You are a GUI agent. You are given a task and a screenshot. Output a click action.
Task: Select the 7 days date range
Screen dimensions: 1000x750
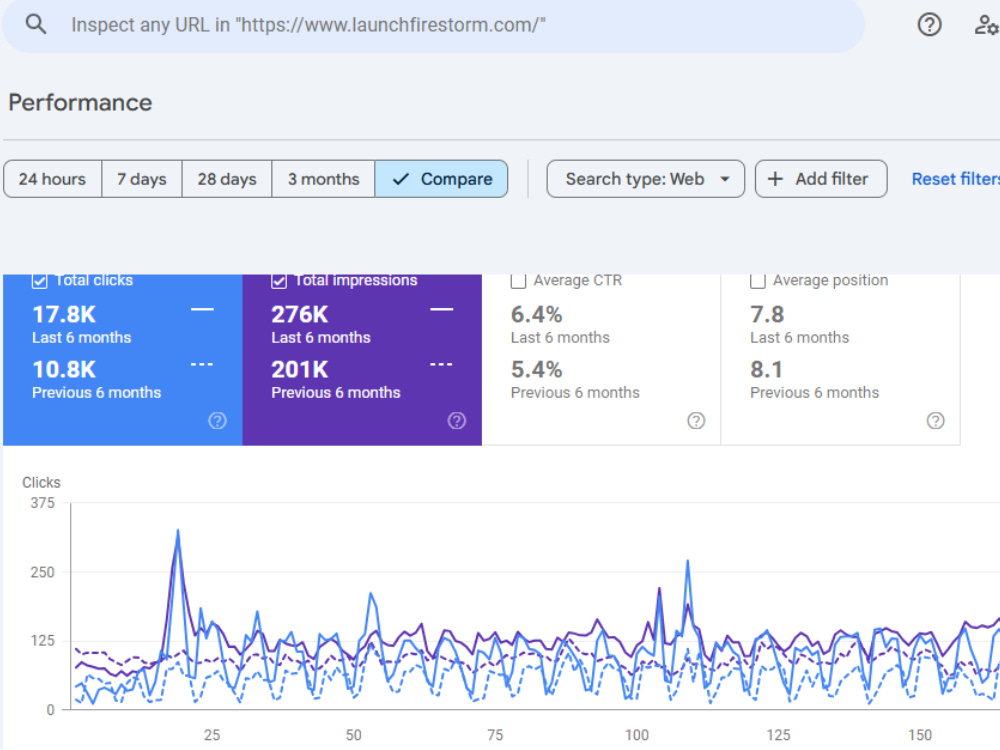click(142, 179)
